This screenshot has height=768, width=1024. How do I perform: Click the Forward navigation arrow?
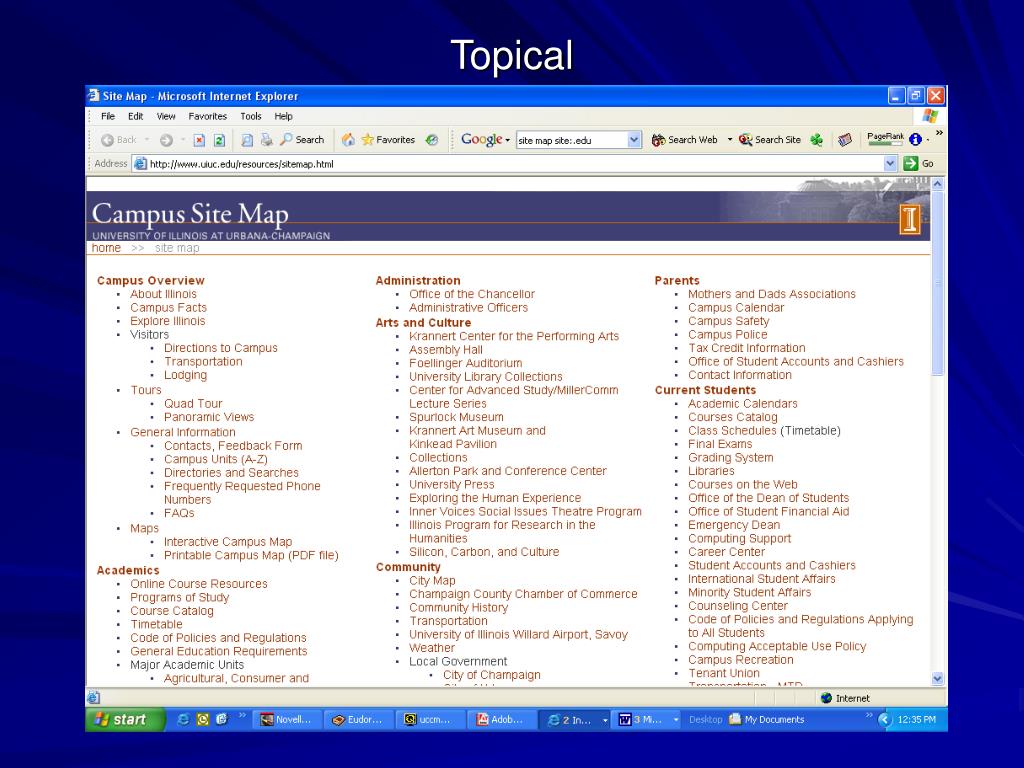(x=167, y=140)
